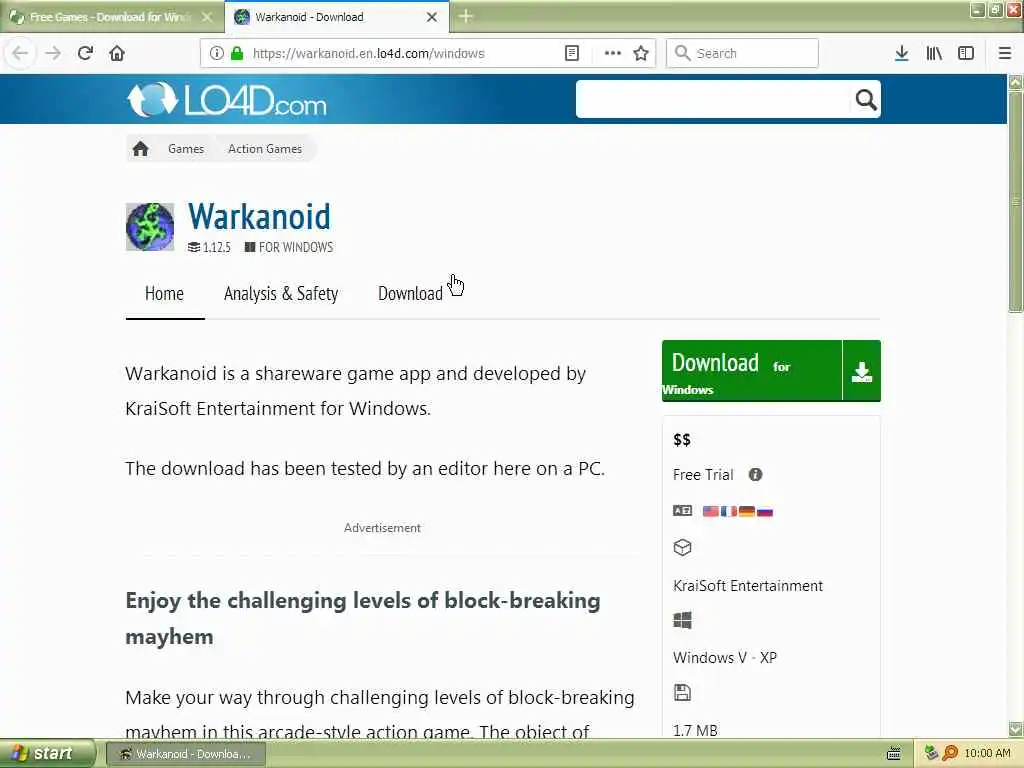Image resolution: width=1024 pixels, height=768 pixels.
Task: Click the 1.7 MB file size text
Action: (696, 730)
